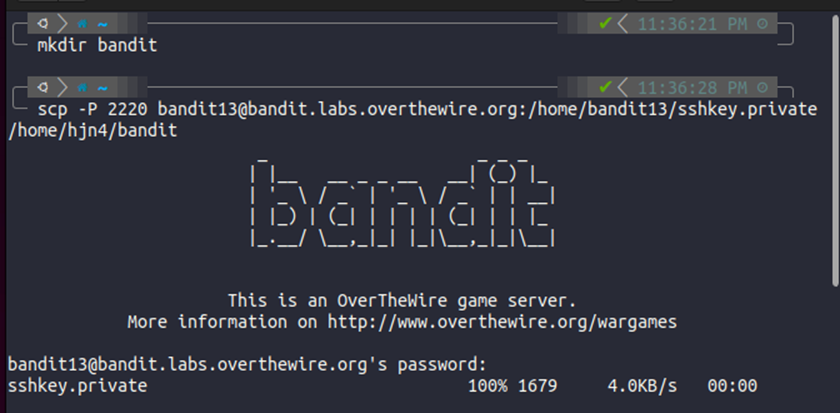Click the Ubuntu logo icon in the second prompt

43,87
